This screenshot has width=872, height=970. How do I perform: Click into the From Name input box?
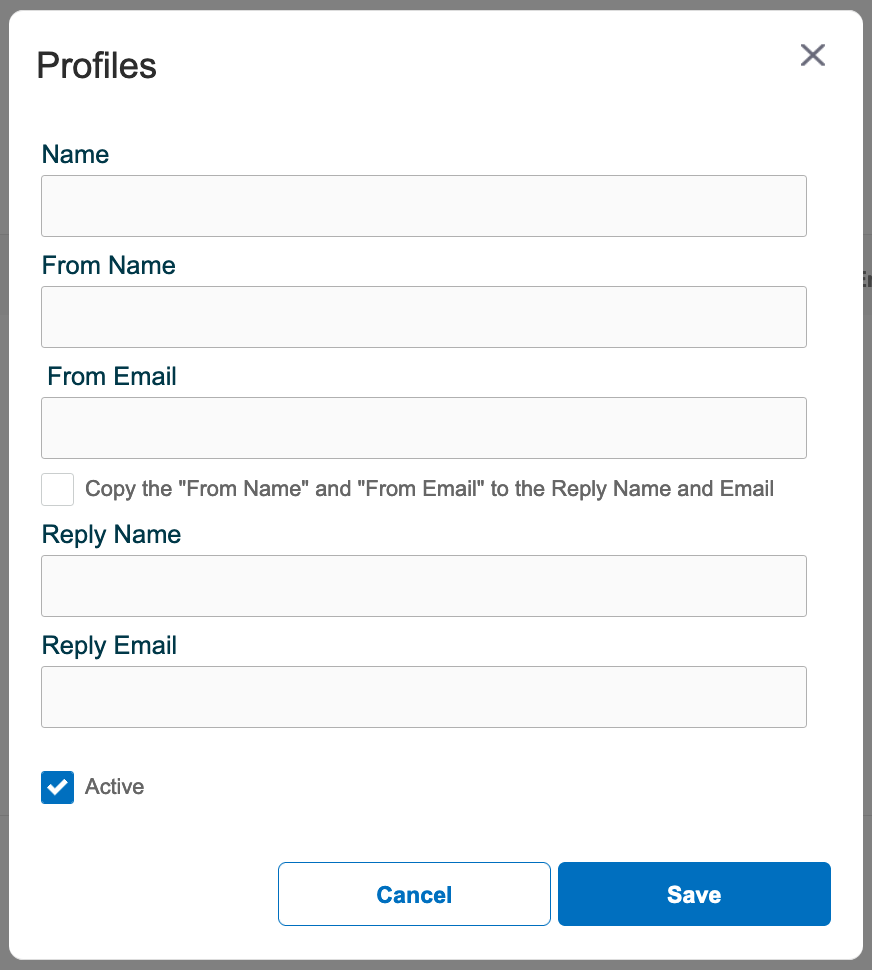(424, 317)
